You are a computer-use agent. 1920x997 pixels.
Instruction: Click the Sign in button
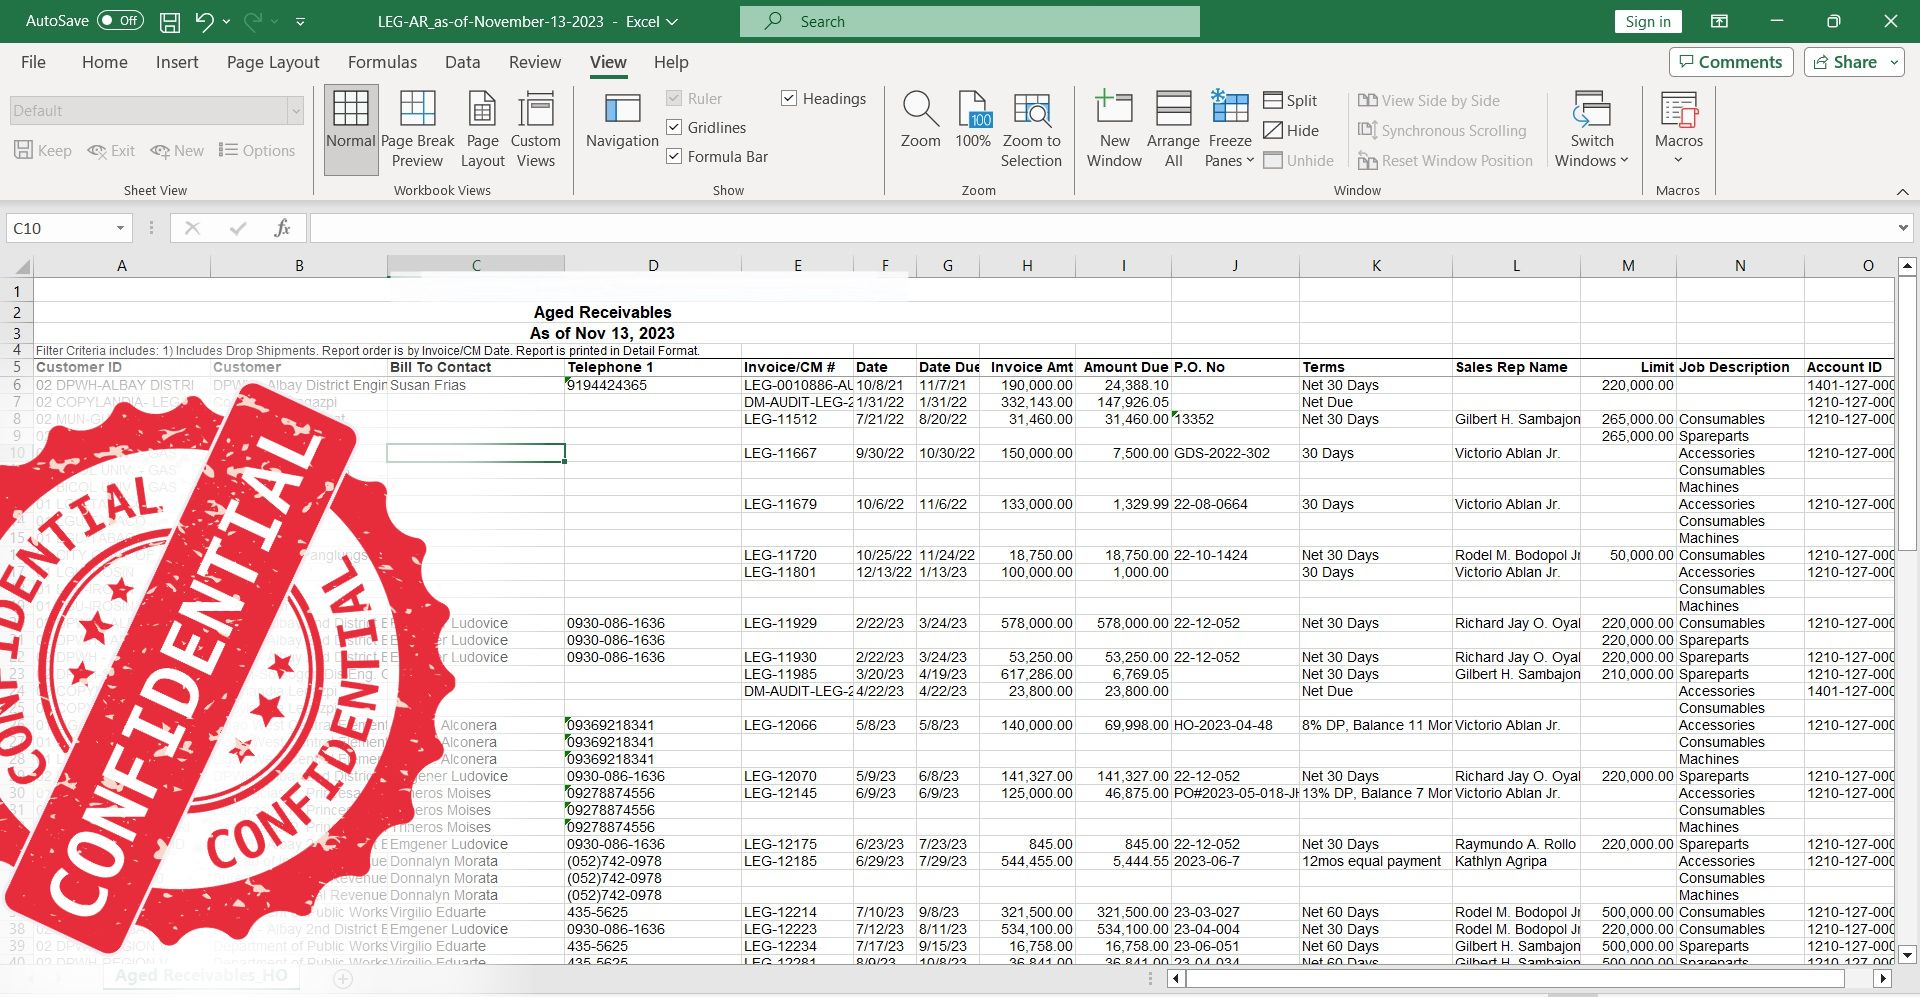pos(1648,21)
